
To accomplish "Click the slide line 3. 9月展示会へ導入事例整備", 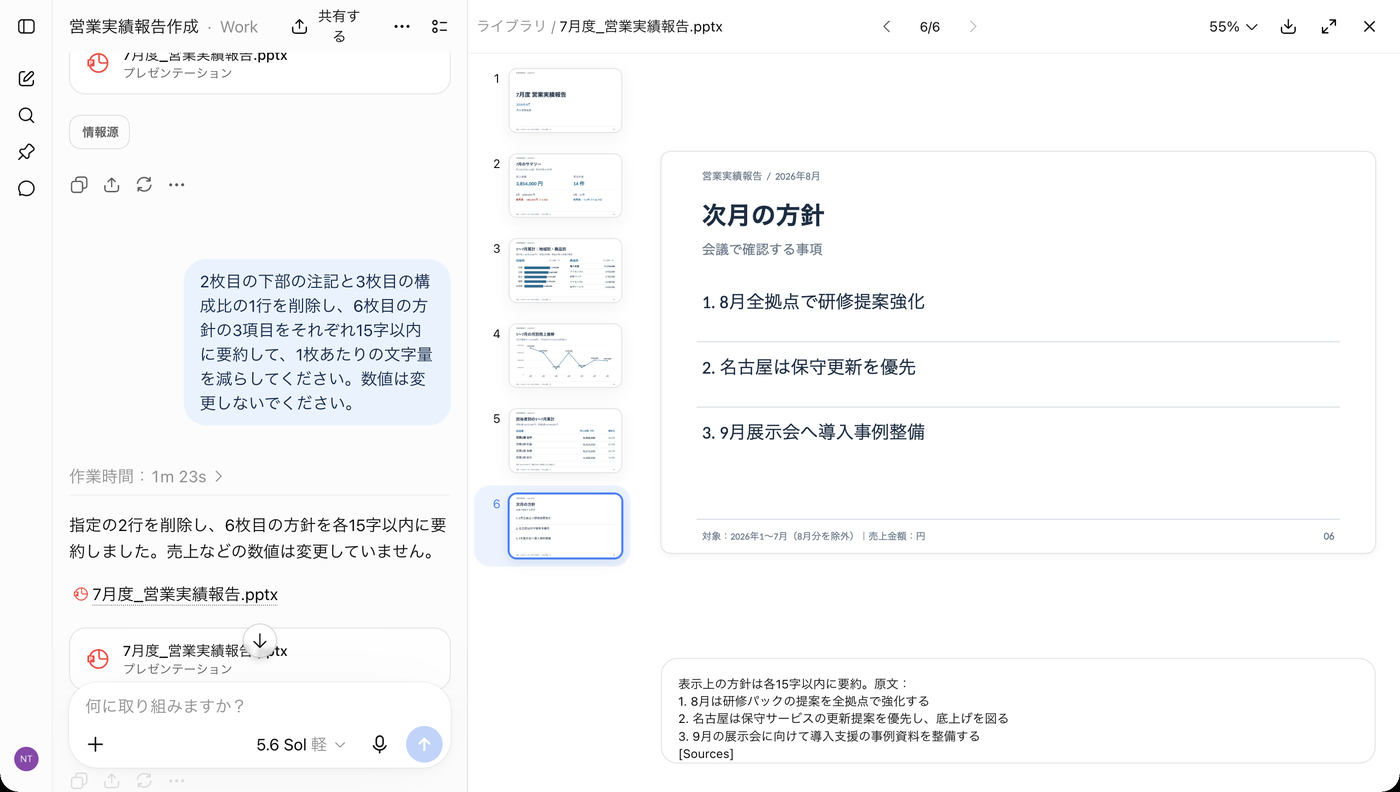I will (x=813, y=432).
